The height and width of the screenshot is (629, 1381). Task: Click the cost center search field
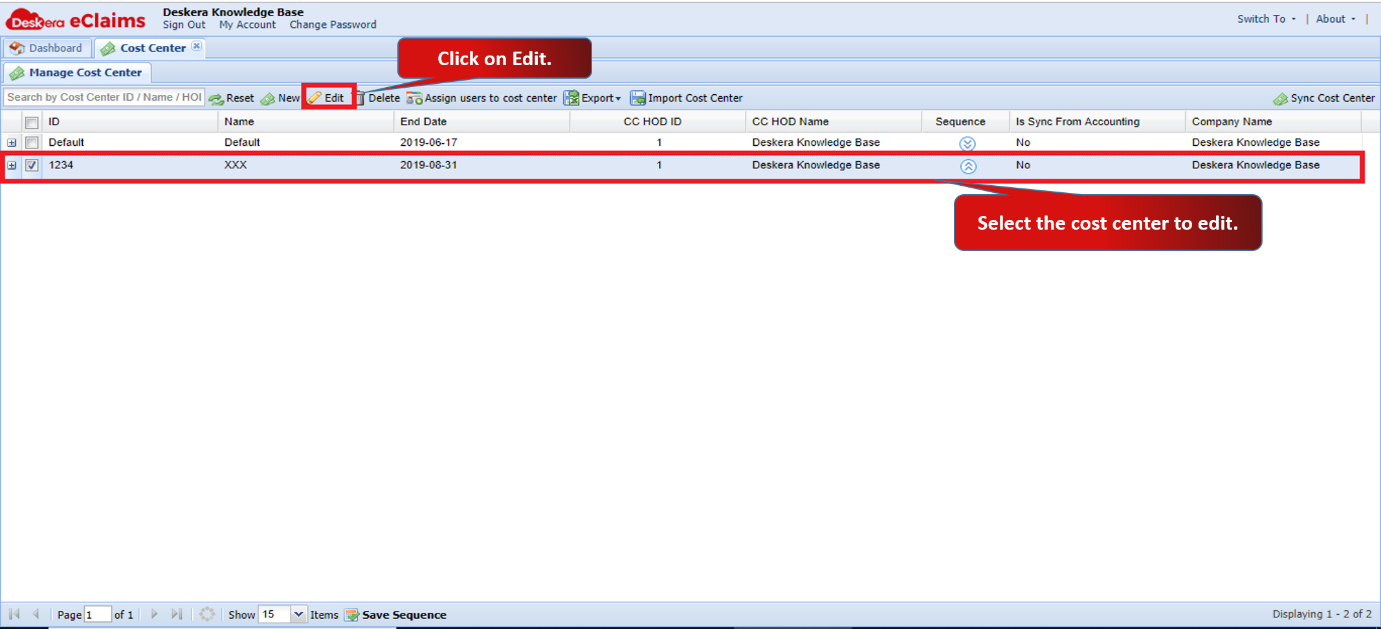click(x=104, y=98)
